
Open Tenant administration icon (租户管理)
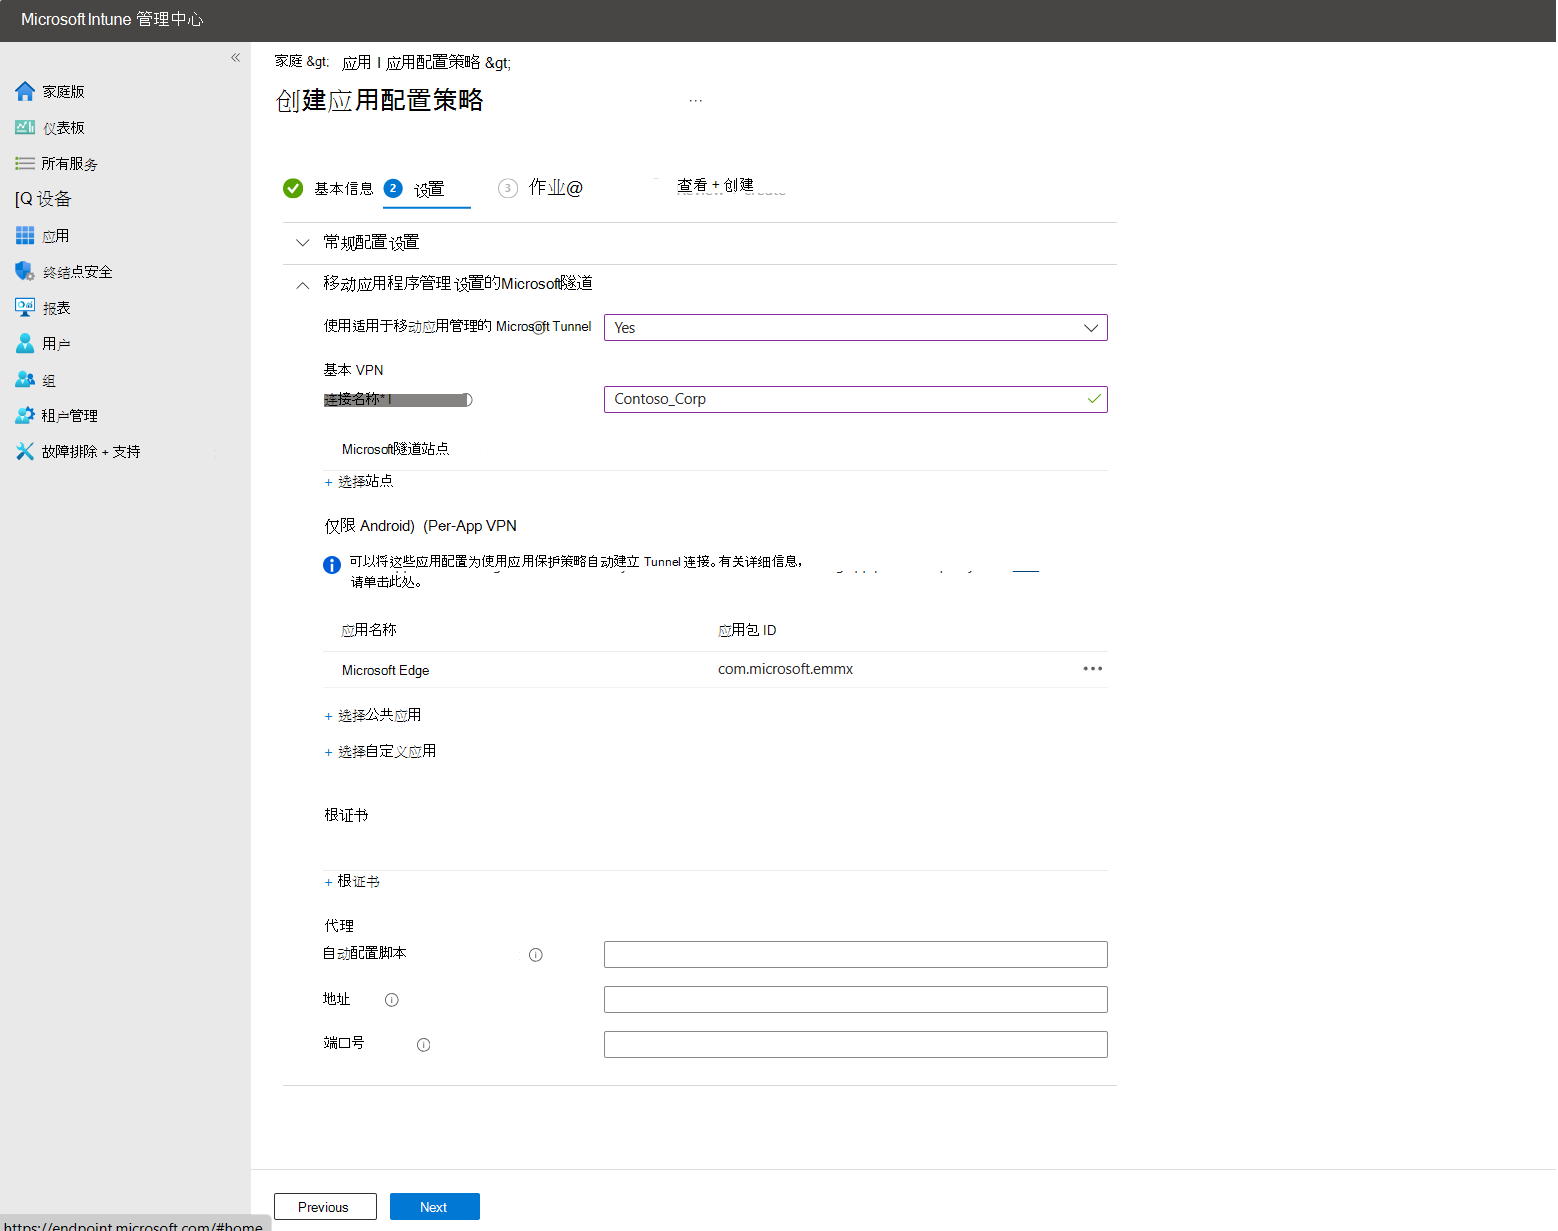25,415
